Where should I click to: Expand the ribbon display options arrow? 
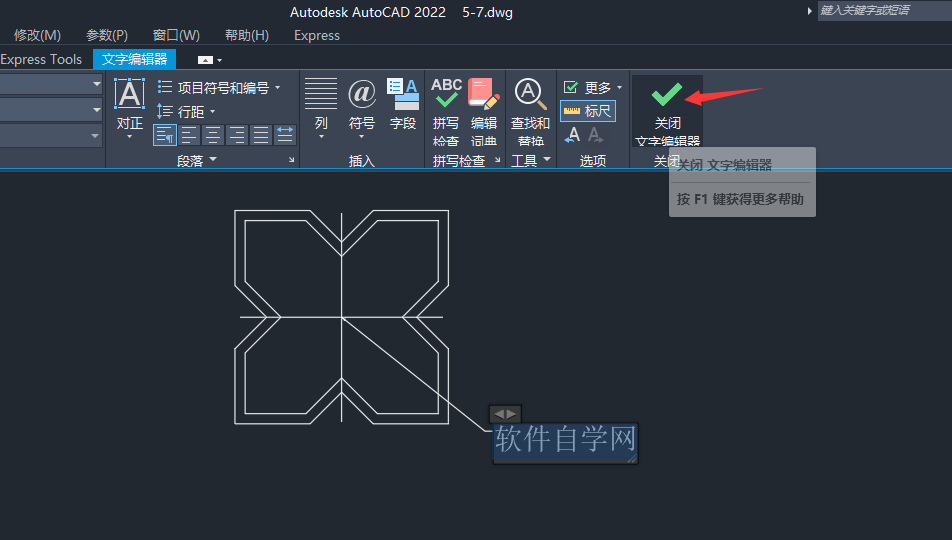click(220, 60)
